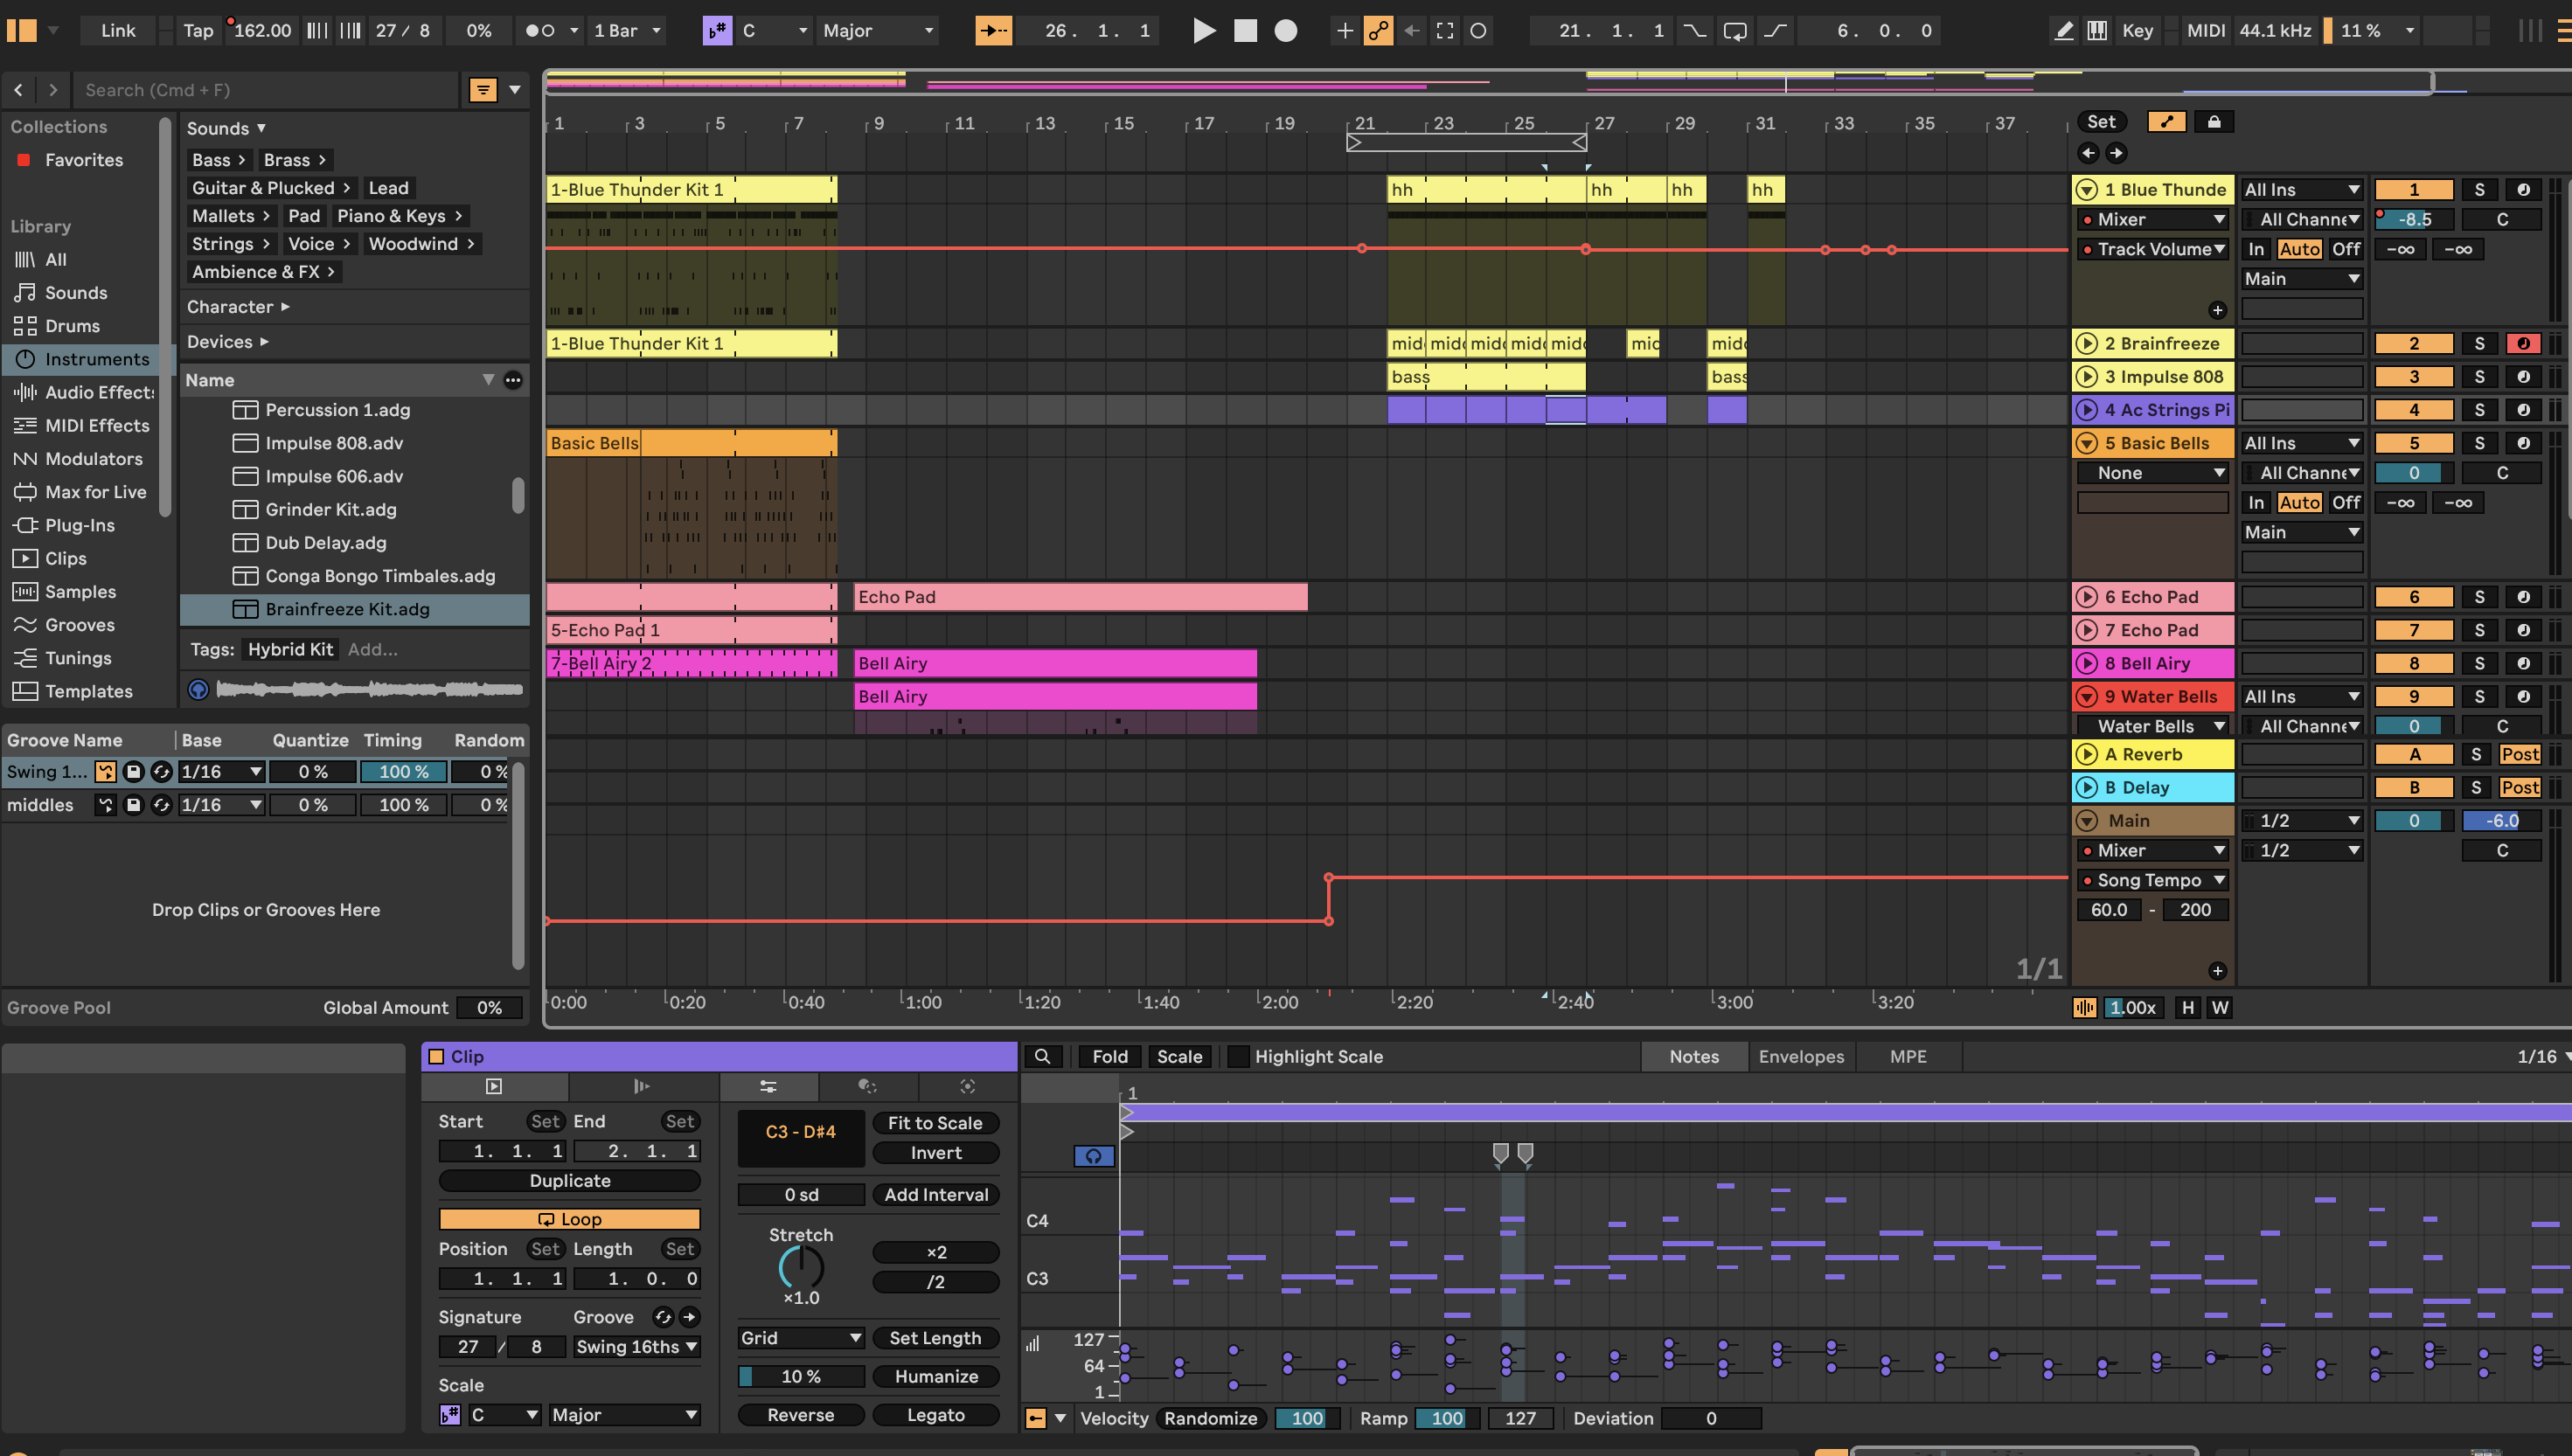The height and width of the screenshot is (1456, 2572).
Task: Expand the Character filter group
Action: [238, 307]
